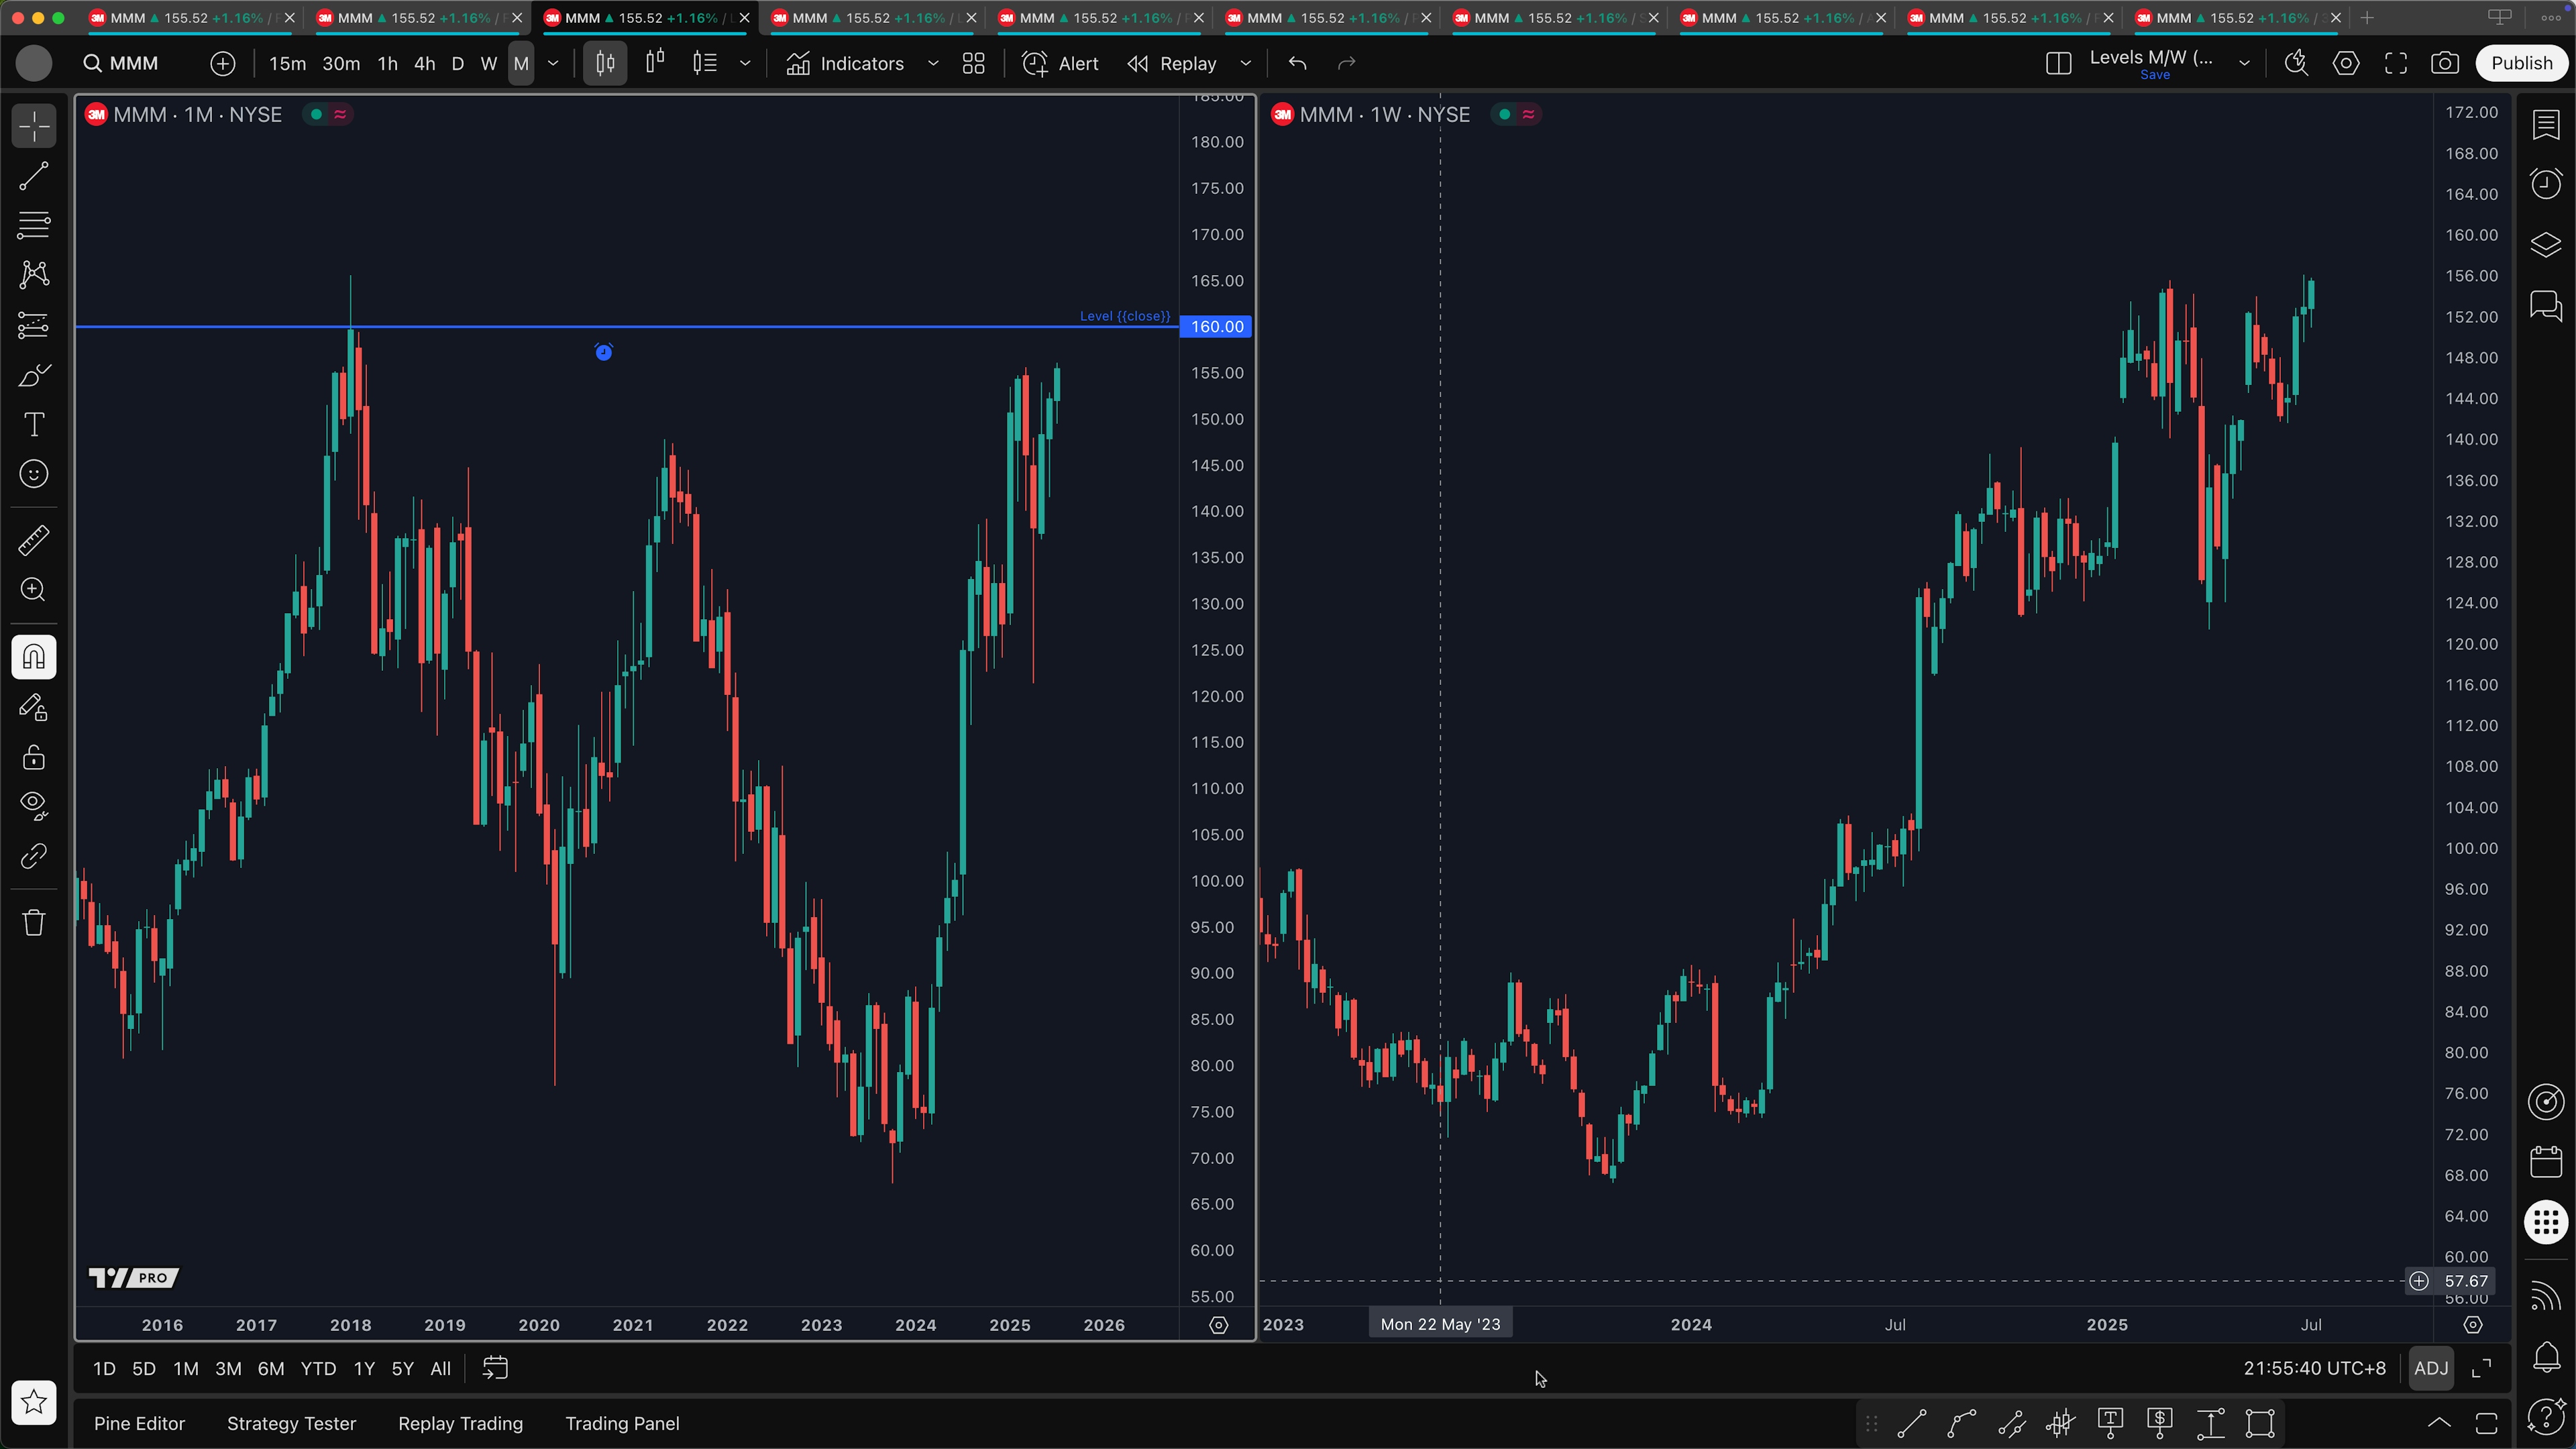Select the M monthly timeframe
2576x1449 pixels.
521,63
